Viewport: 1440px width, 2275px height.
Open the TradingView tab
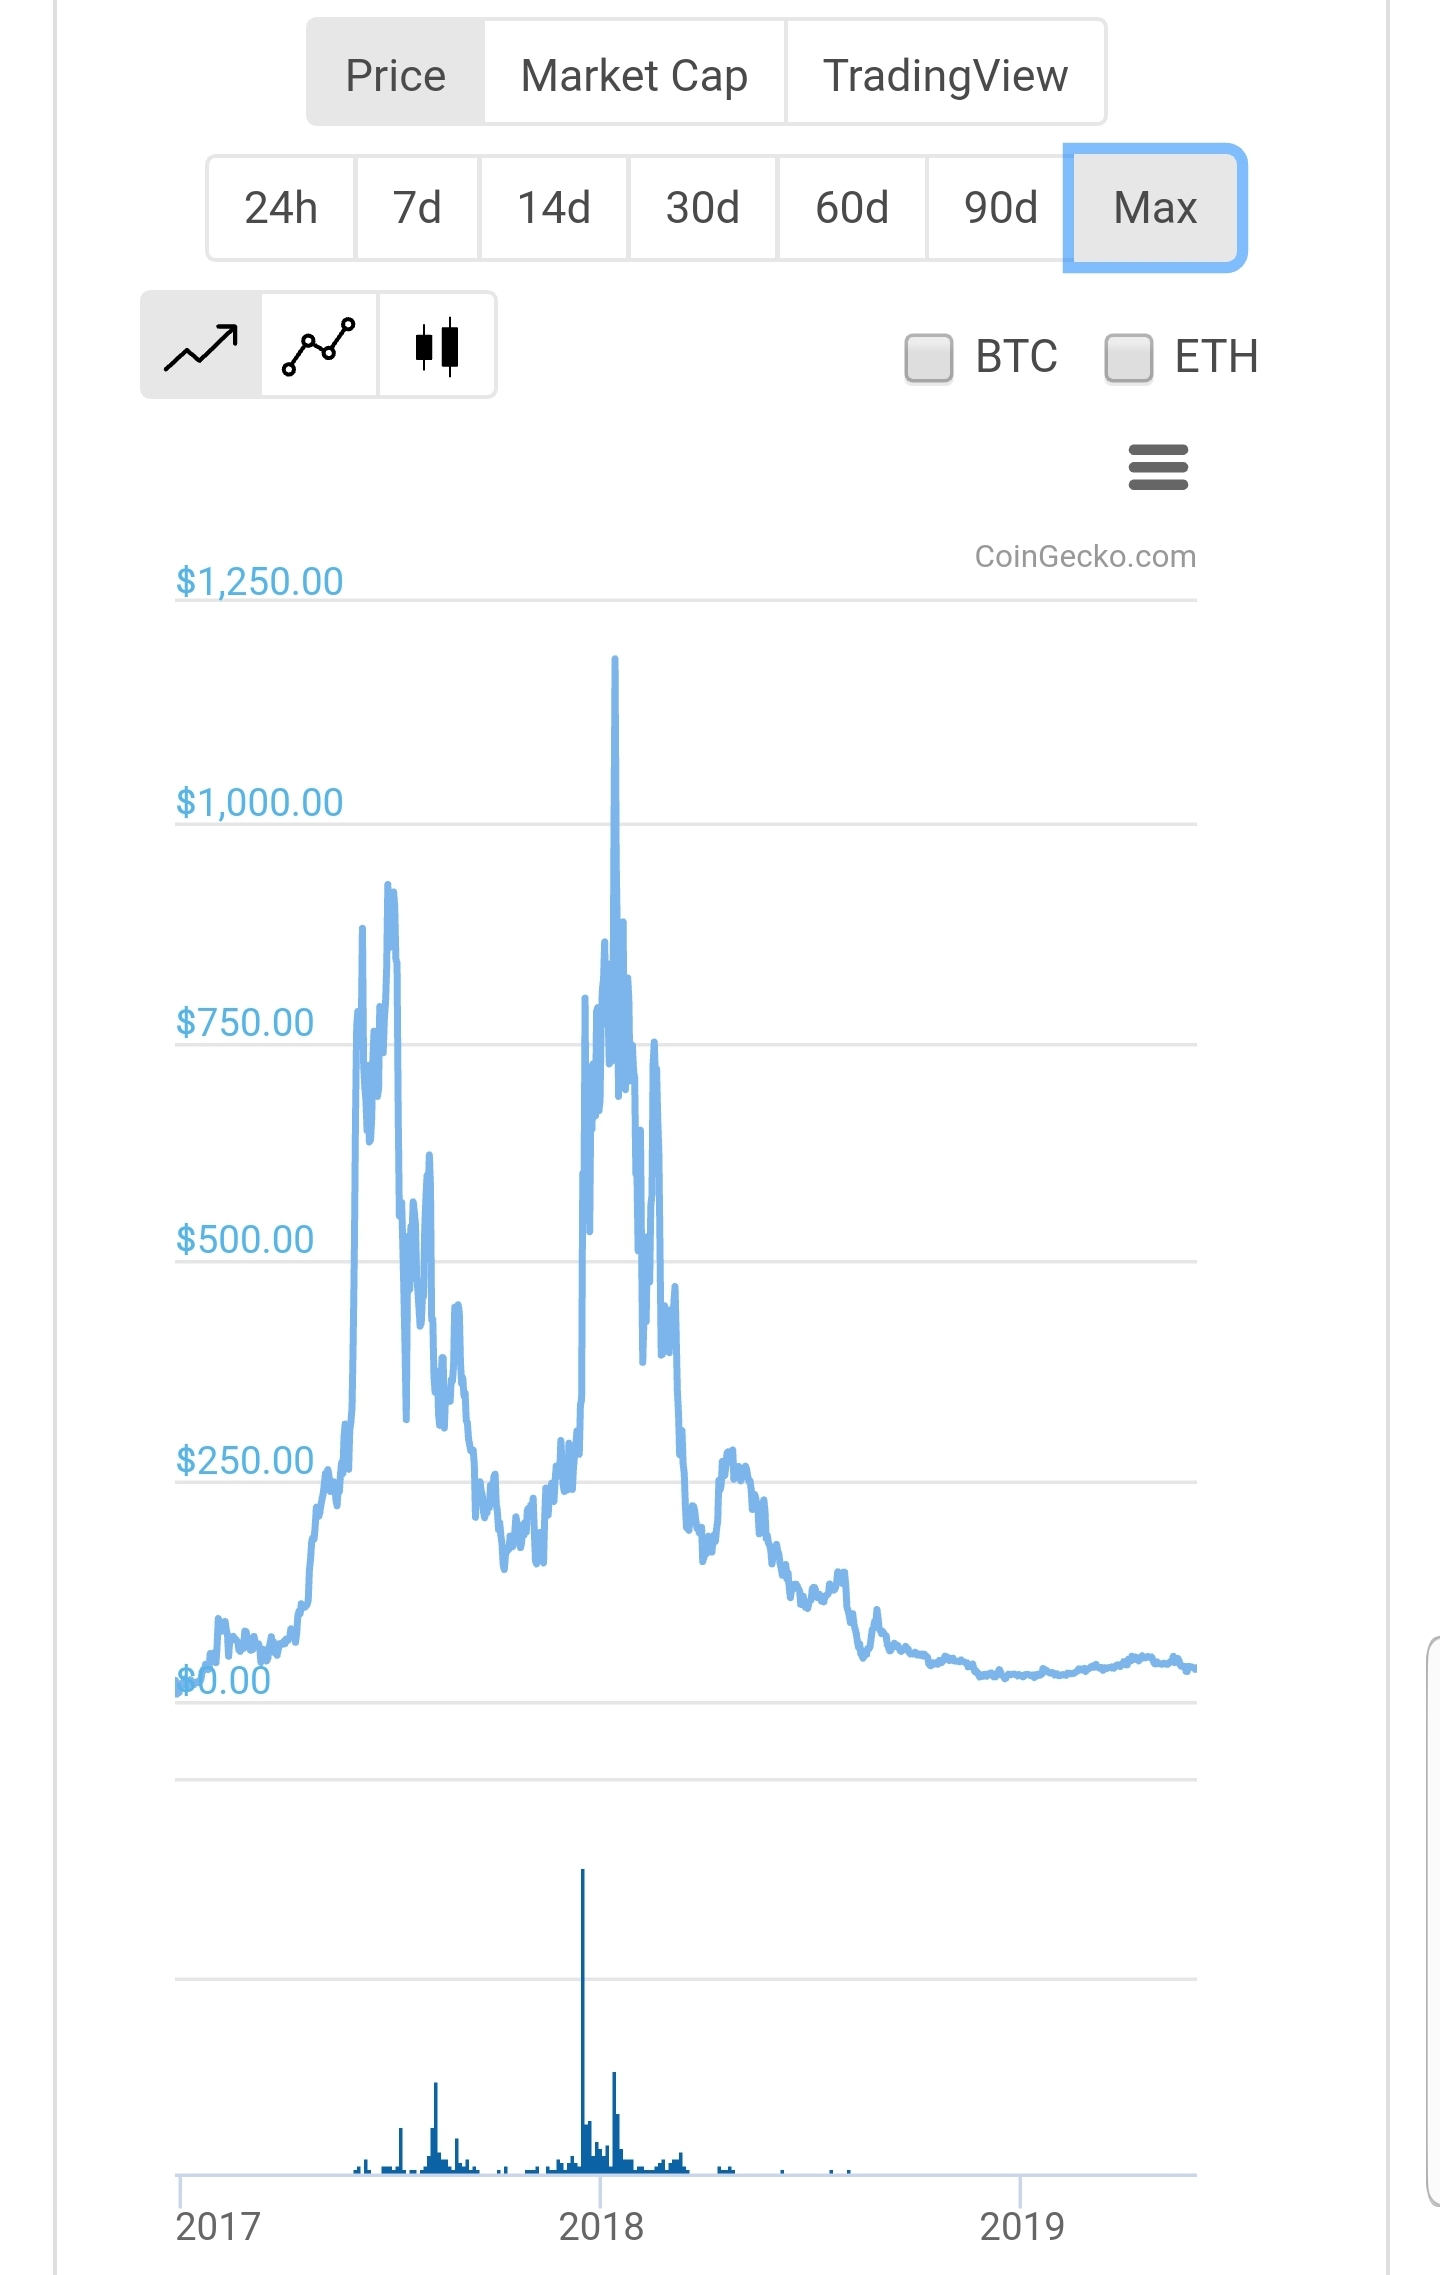click(x=946, y=73)
